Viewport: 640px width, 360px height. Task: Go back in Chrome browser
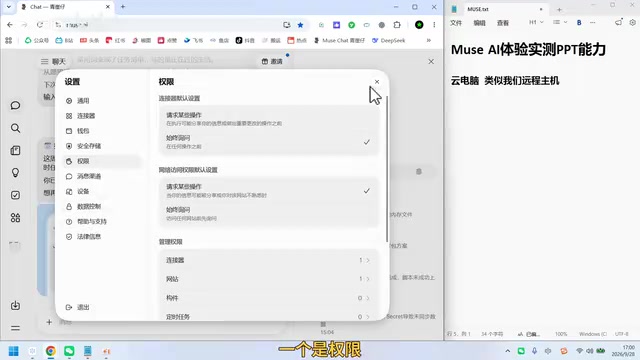[10, 25]
